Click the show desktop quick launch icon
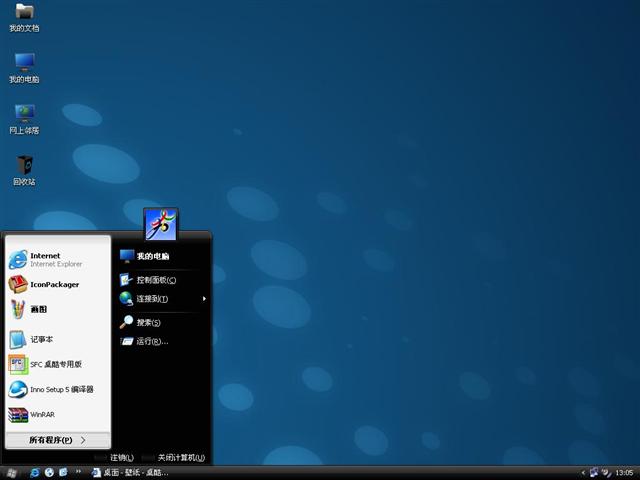Image resolution: width=640 pixels, height=480 pixels. pos(63,473)
